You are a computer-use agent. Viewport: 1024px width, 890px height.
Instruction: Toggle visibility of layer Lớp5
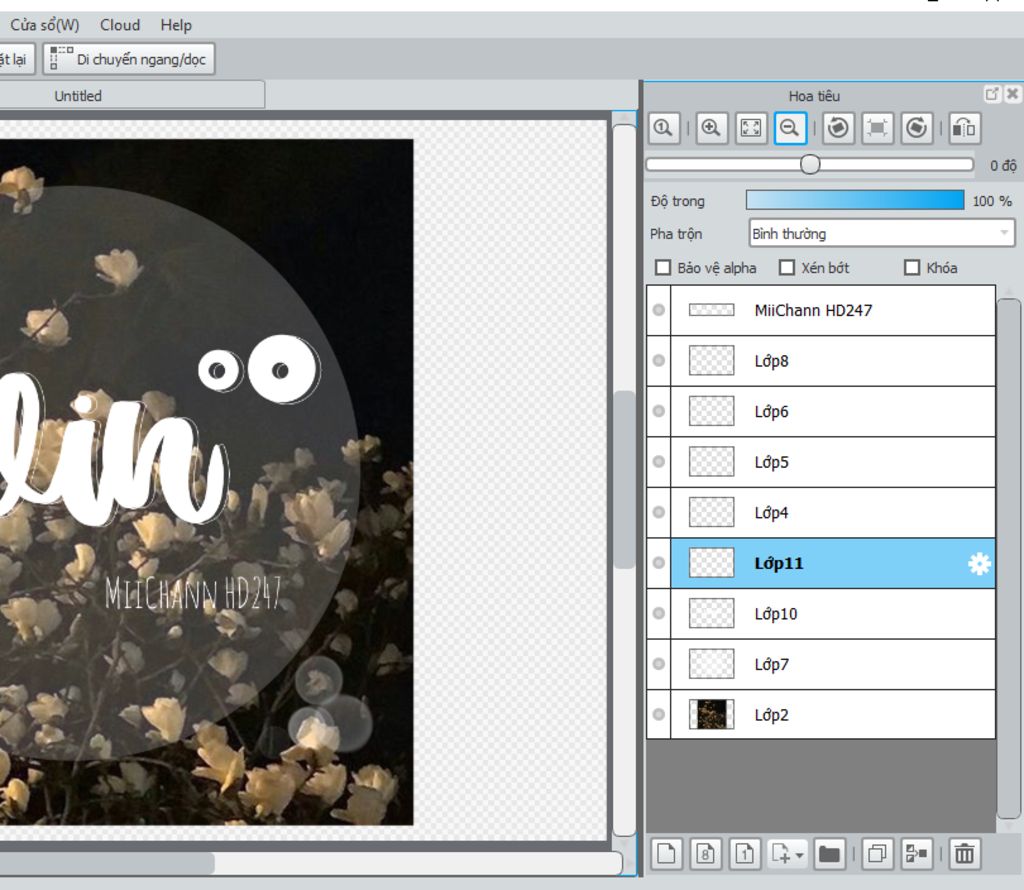pos(659,462)
